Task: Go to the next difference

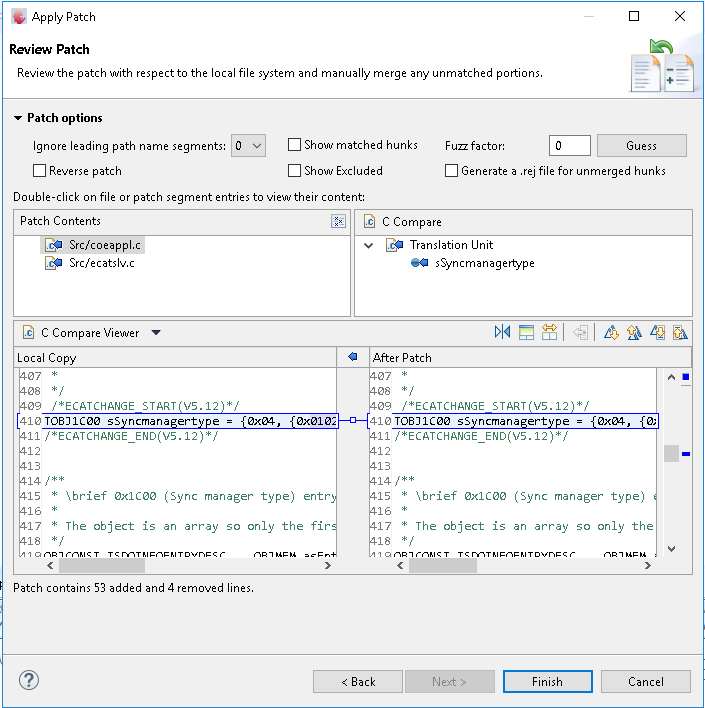Action: click(610, 333)
